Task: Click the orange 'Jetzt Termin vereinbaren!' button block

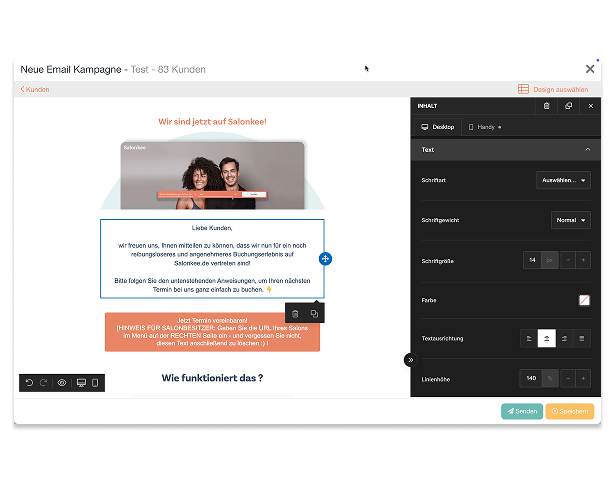Action: [x=212, y=332]
